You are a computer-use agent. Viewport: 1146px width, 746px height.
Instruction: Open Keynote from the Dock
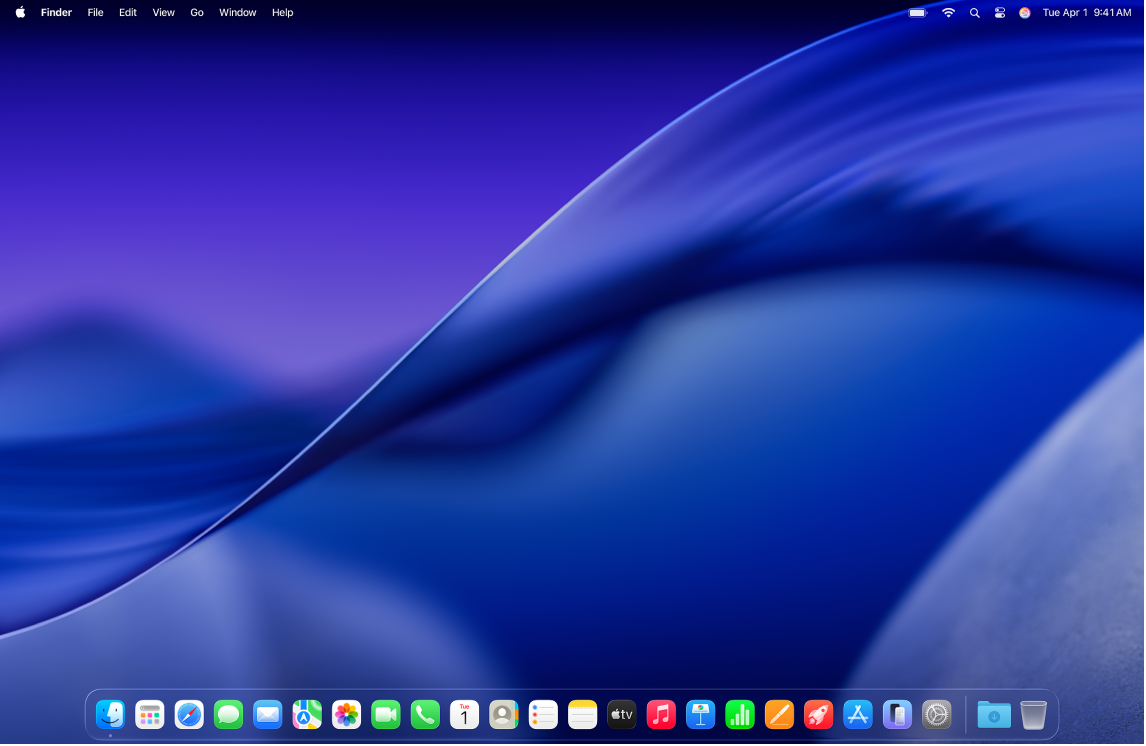[700, 714]
